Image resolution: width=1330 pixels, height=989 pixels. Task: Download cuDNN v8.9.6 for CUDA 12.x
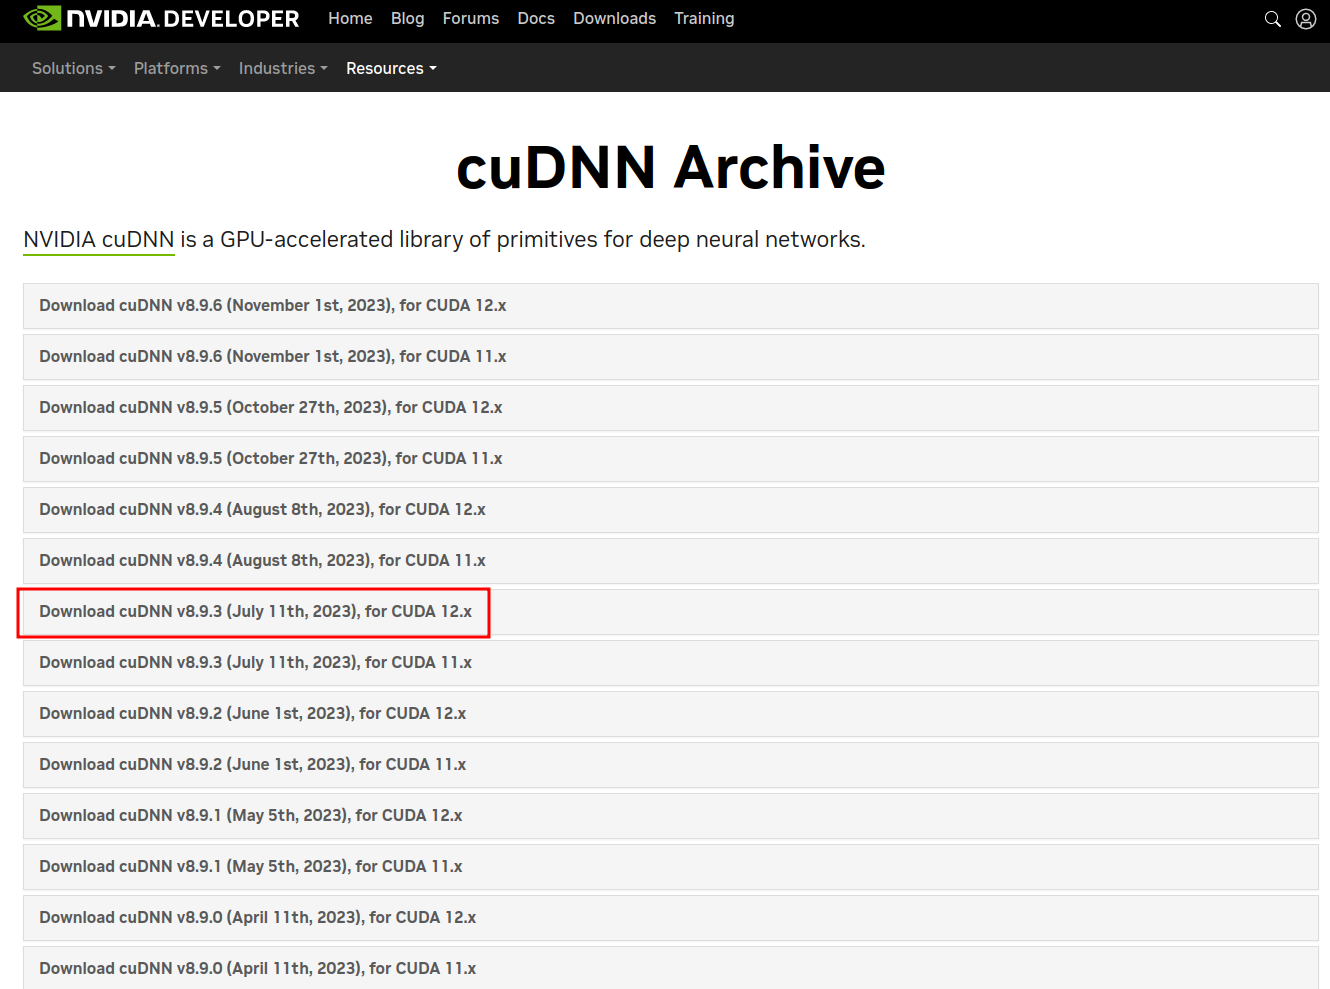272,305
